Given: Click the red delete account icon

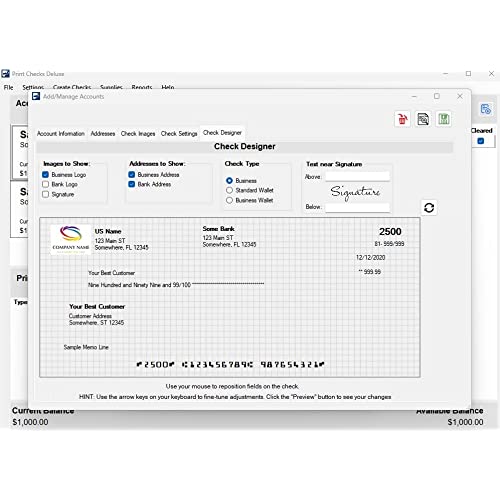Looking at the screenshot, I should click(x=402, y=119).
